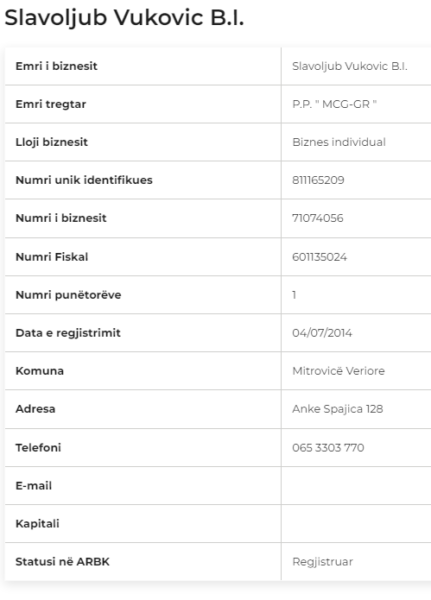Click the employee count value 1
Viewport: 431px width, 600px height.
[294, 295]
